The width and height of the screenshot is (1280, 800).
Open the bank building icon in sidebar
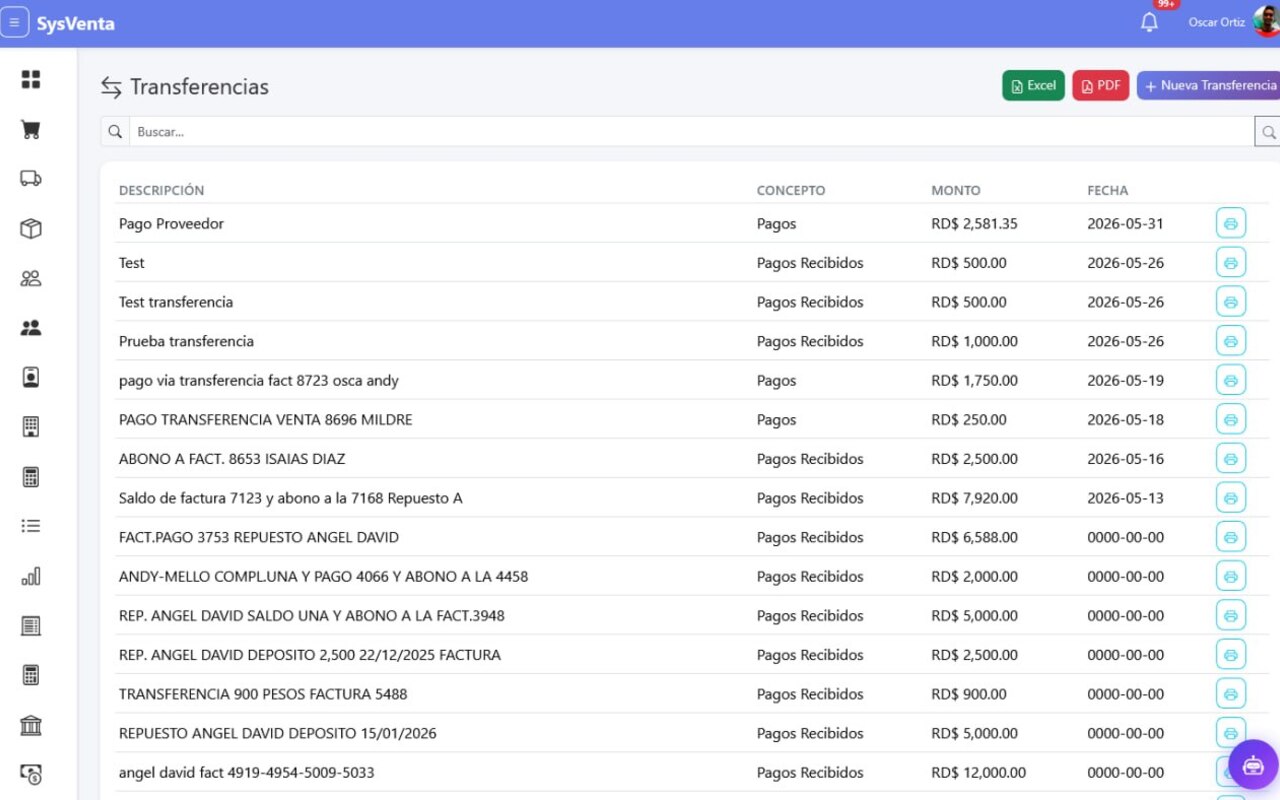point(31,725)
